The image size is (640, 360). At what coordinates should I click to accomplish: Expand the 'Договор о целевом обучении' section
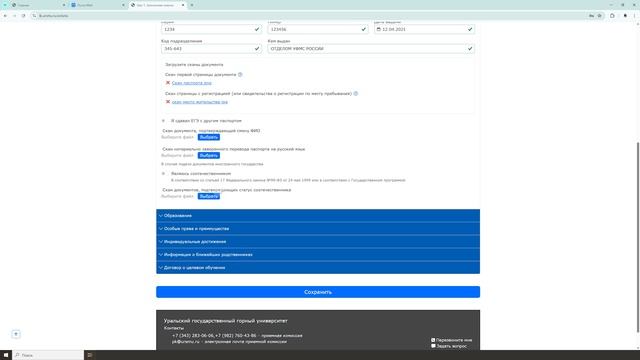click(318, 268)
